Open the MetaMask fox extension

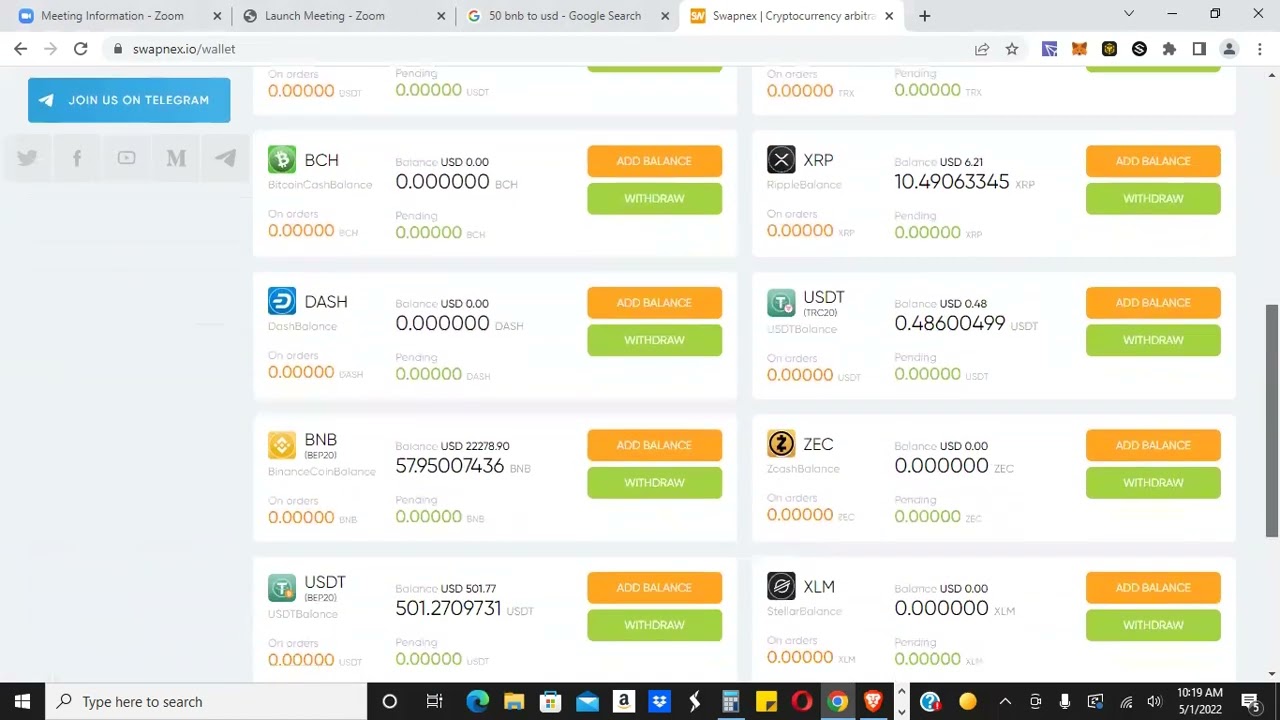1079,49
